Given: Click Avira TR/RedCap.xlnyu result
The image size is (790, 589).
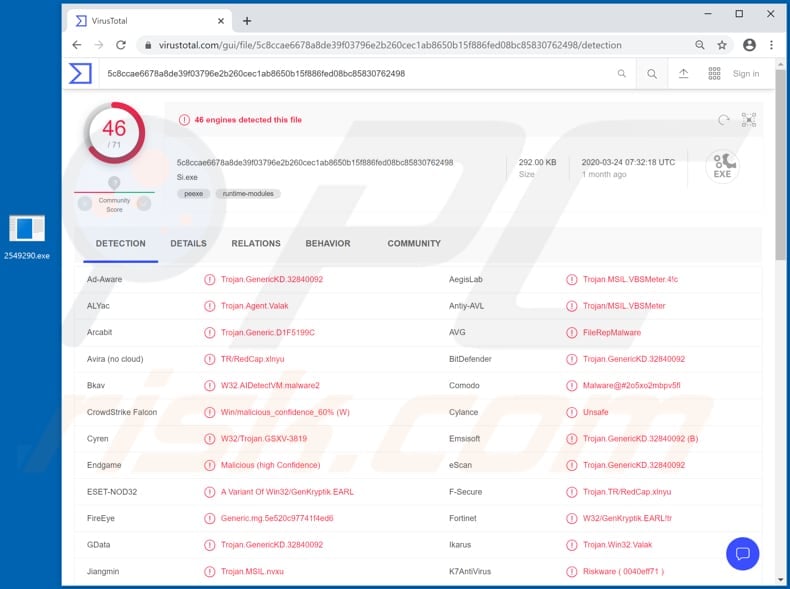Looking at the screenshot, I should pyautogui.click(x=252, y=359).
